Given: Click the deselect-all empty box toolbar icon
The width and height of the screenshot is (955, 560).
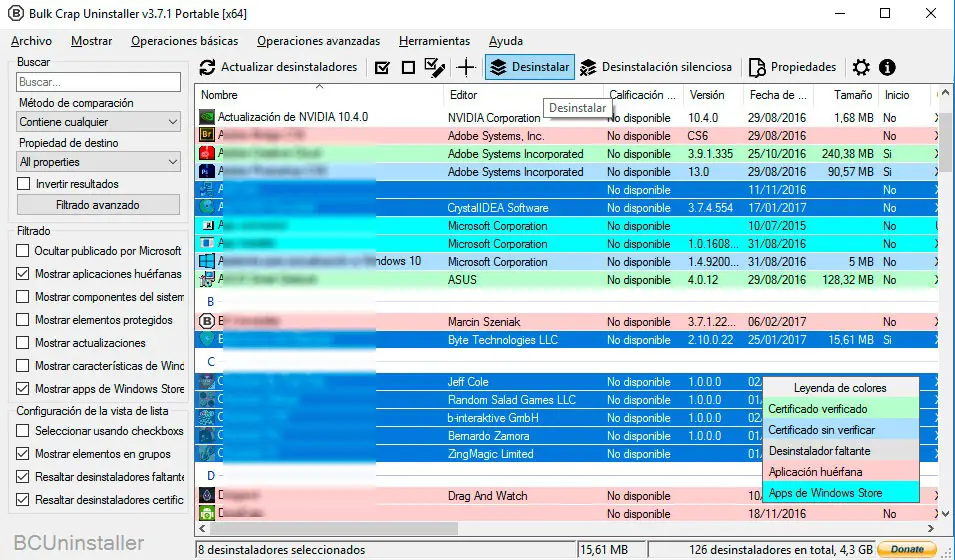Looking at the screenshot, I should tap(409, 68).
